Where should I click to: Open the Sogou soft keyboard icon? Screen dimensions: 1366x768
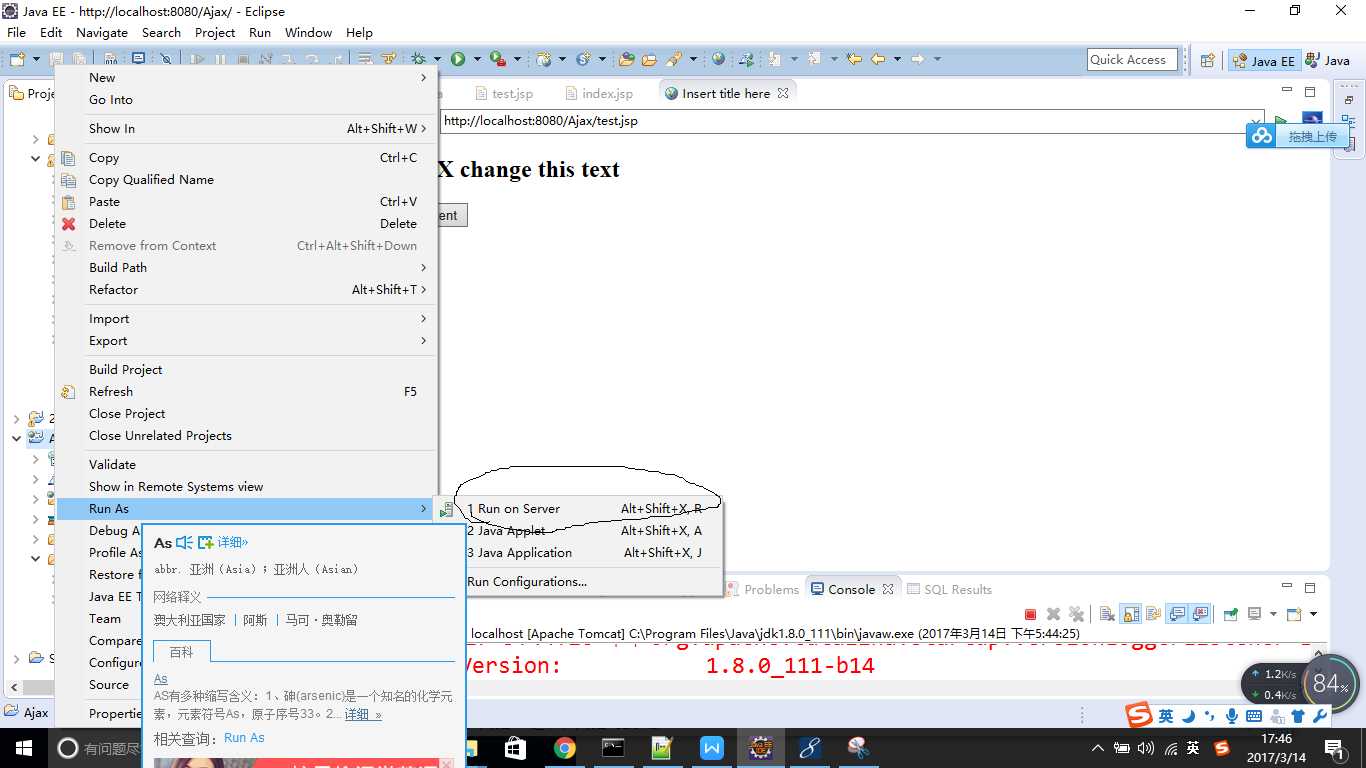1253,717
